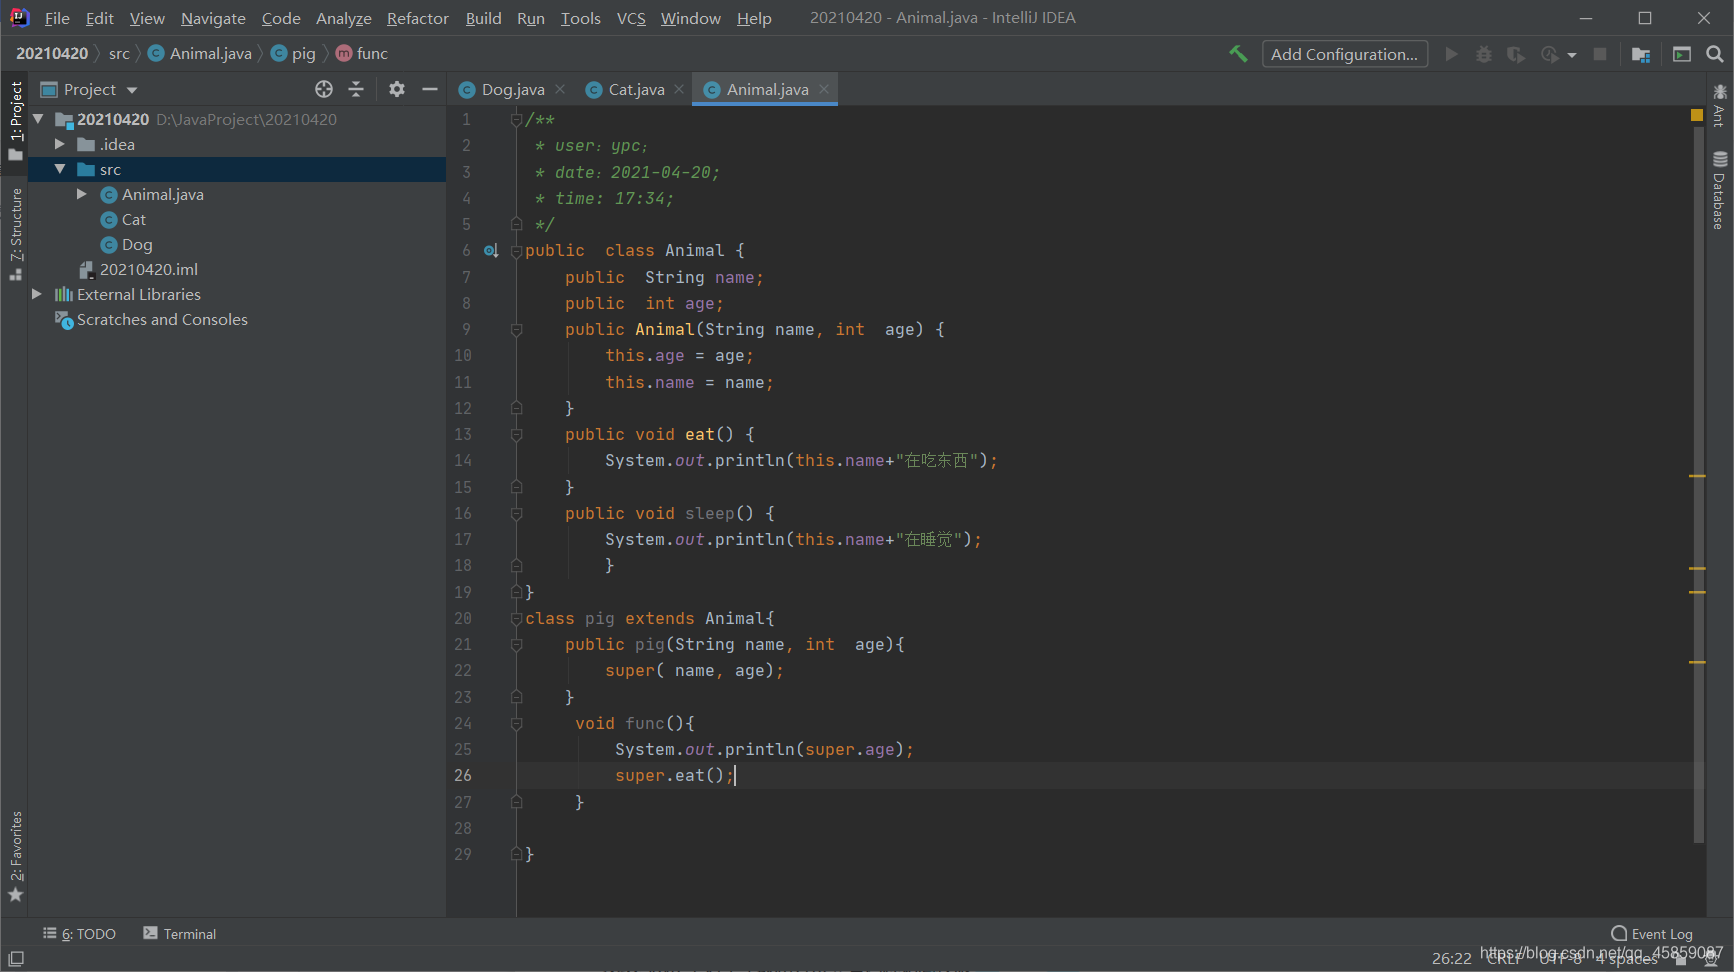Select the Dog class in the project tree
The image size is (1734, 972).
(137, 244)
